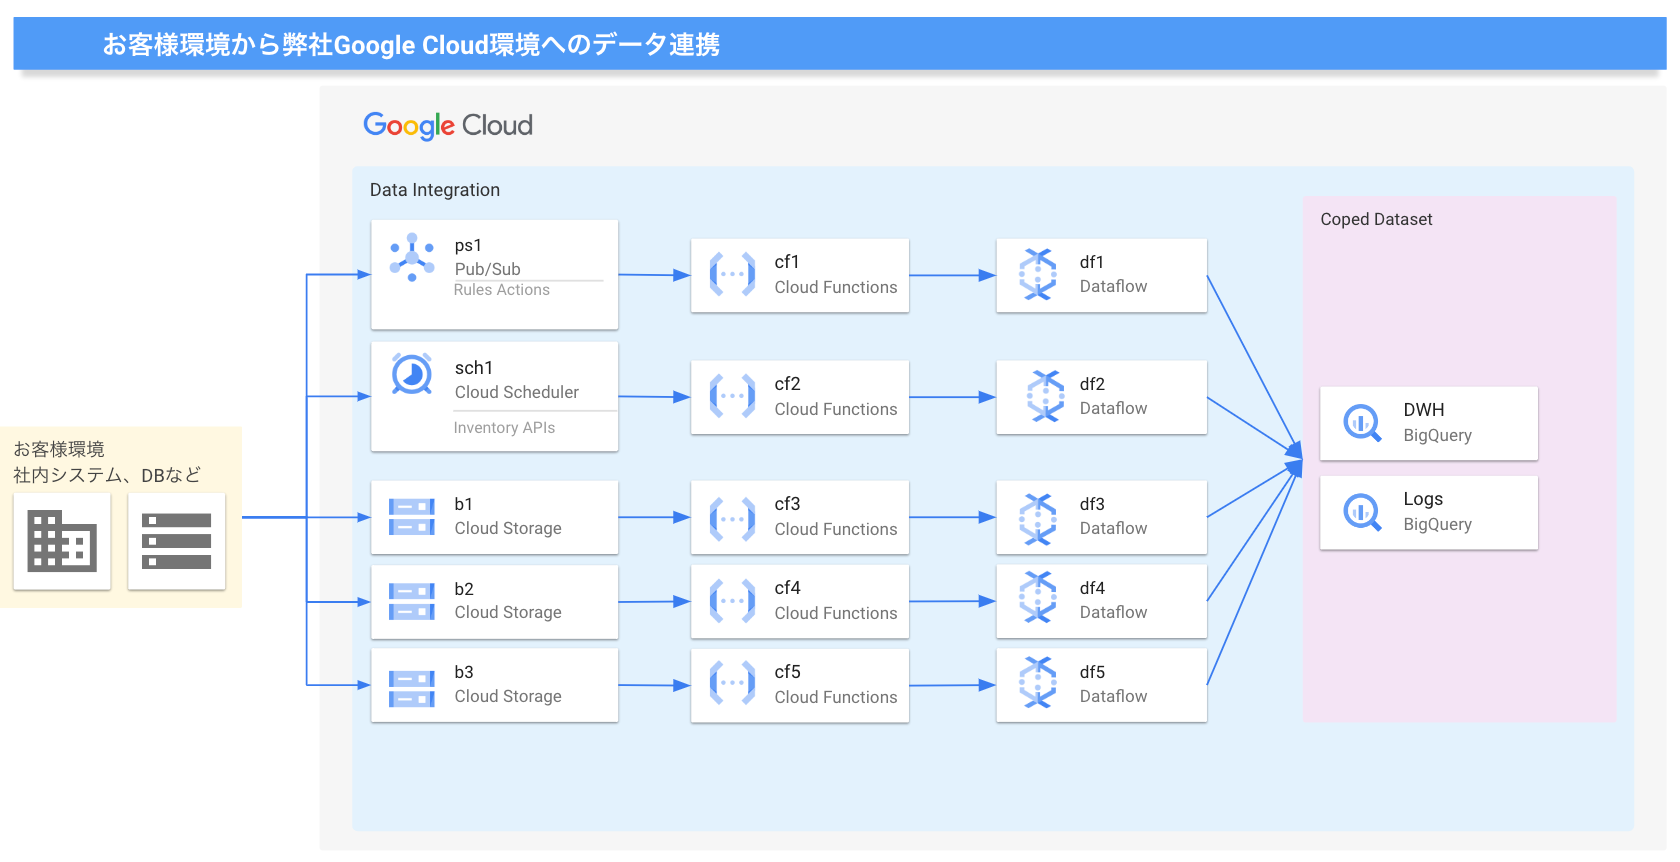Select the df2 Dataflow icon
1680x862 pixels.
[x=1046, y=396]
